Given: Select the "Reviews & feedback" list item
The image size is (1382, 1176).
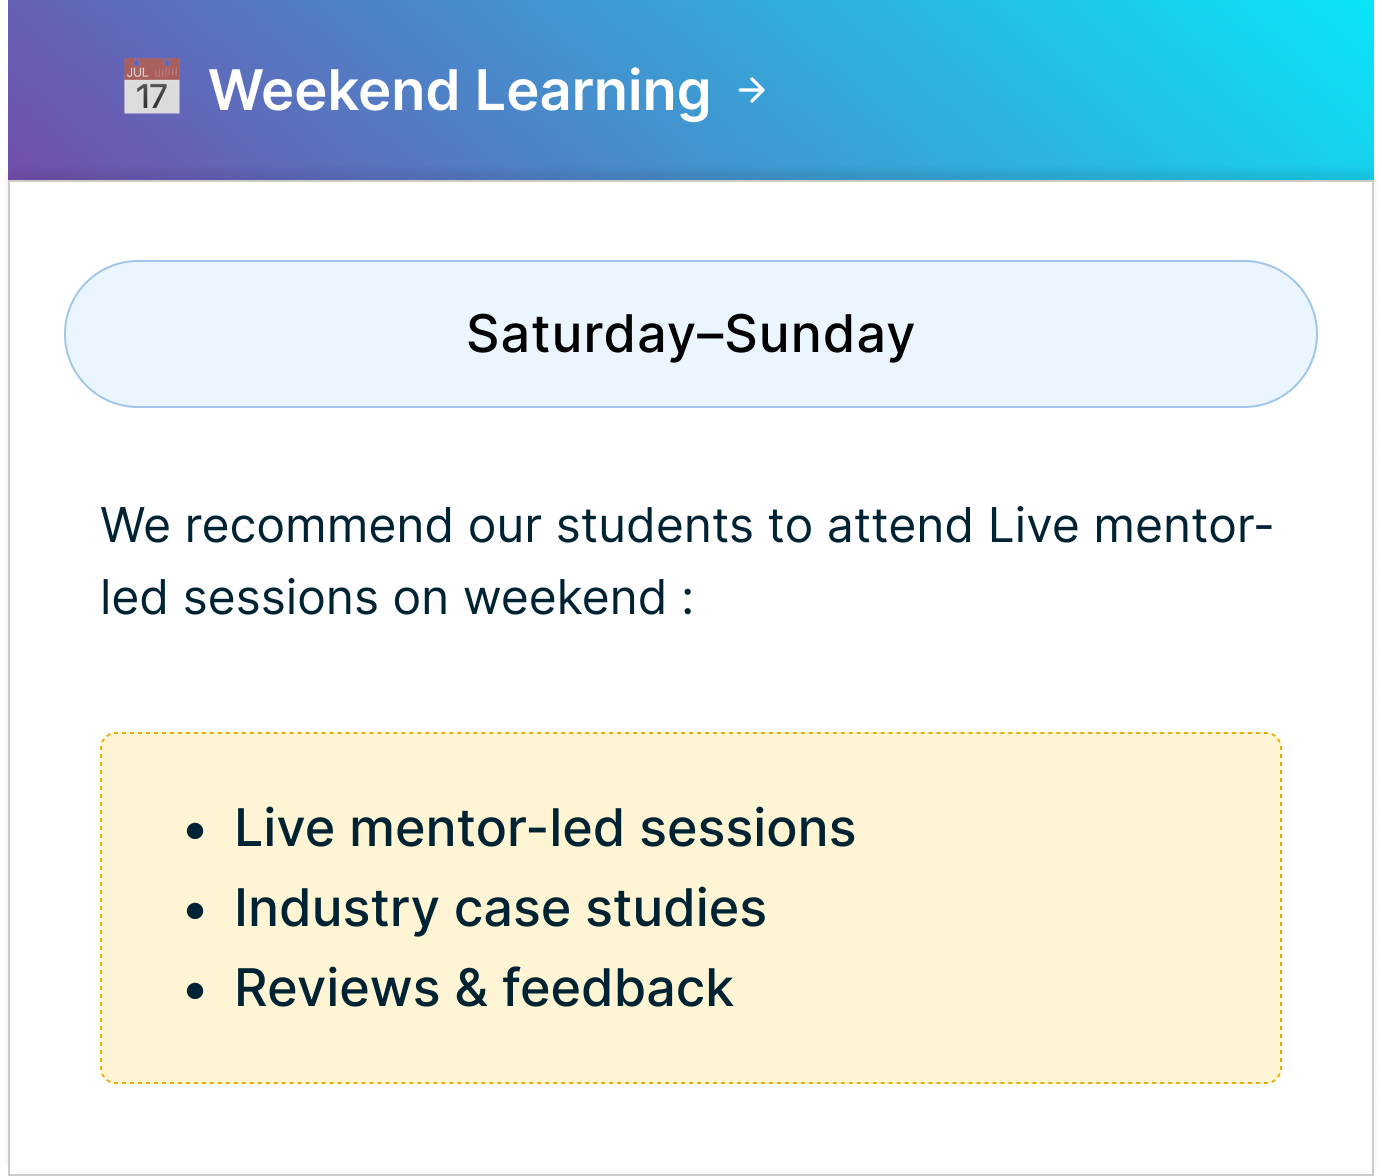Looking at the screenshot, I should coord(484,989).
